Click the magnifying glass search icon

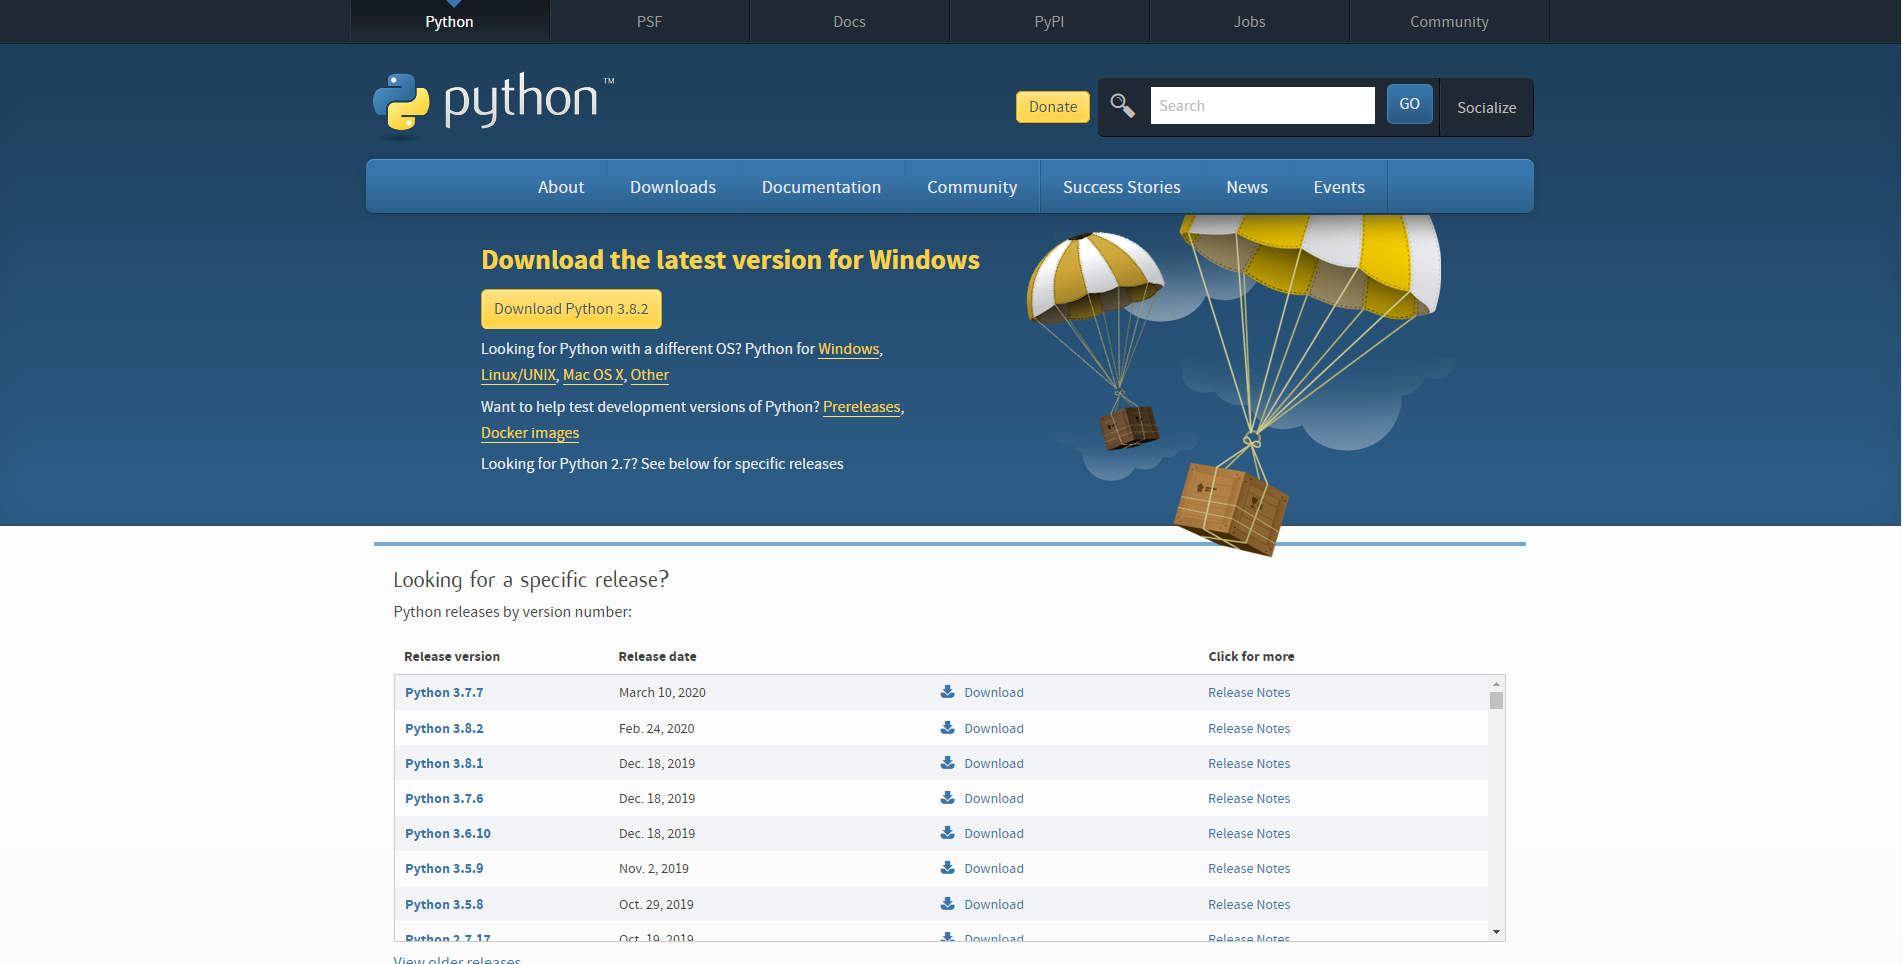point(1122,106)
